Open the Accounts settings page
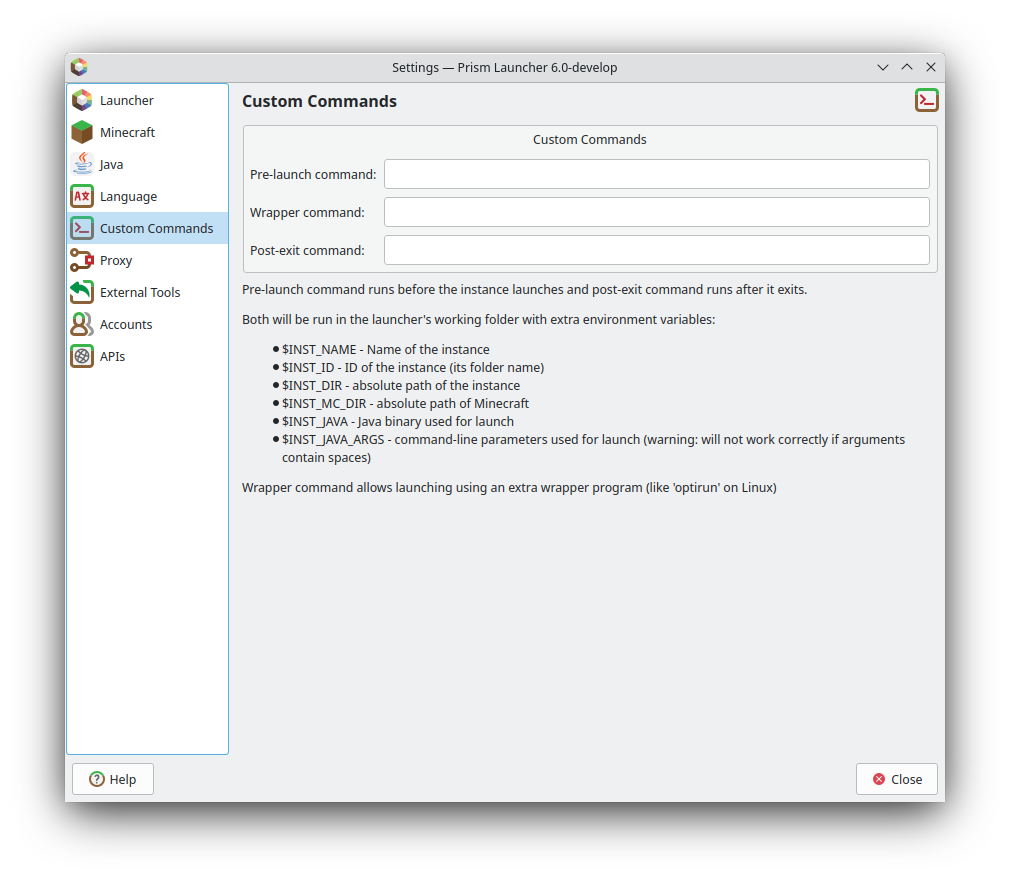This screenshot has height=879, width=1010. [126, 324]
